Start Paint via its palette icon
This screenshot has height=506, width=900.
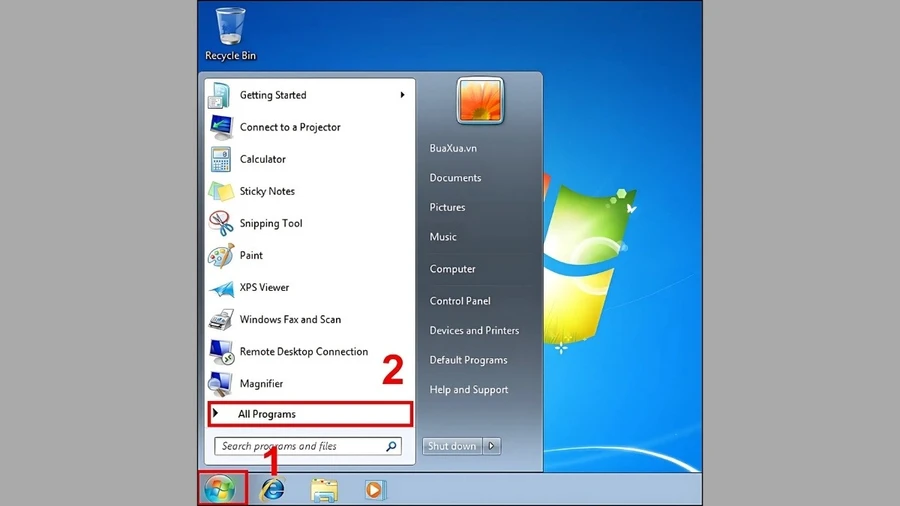click(221, 255)
